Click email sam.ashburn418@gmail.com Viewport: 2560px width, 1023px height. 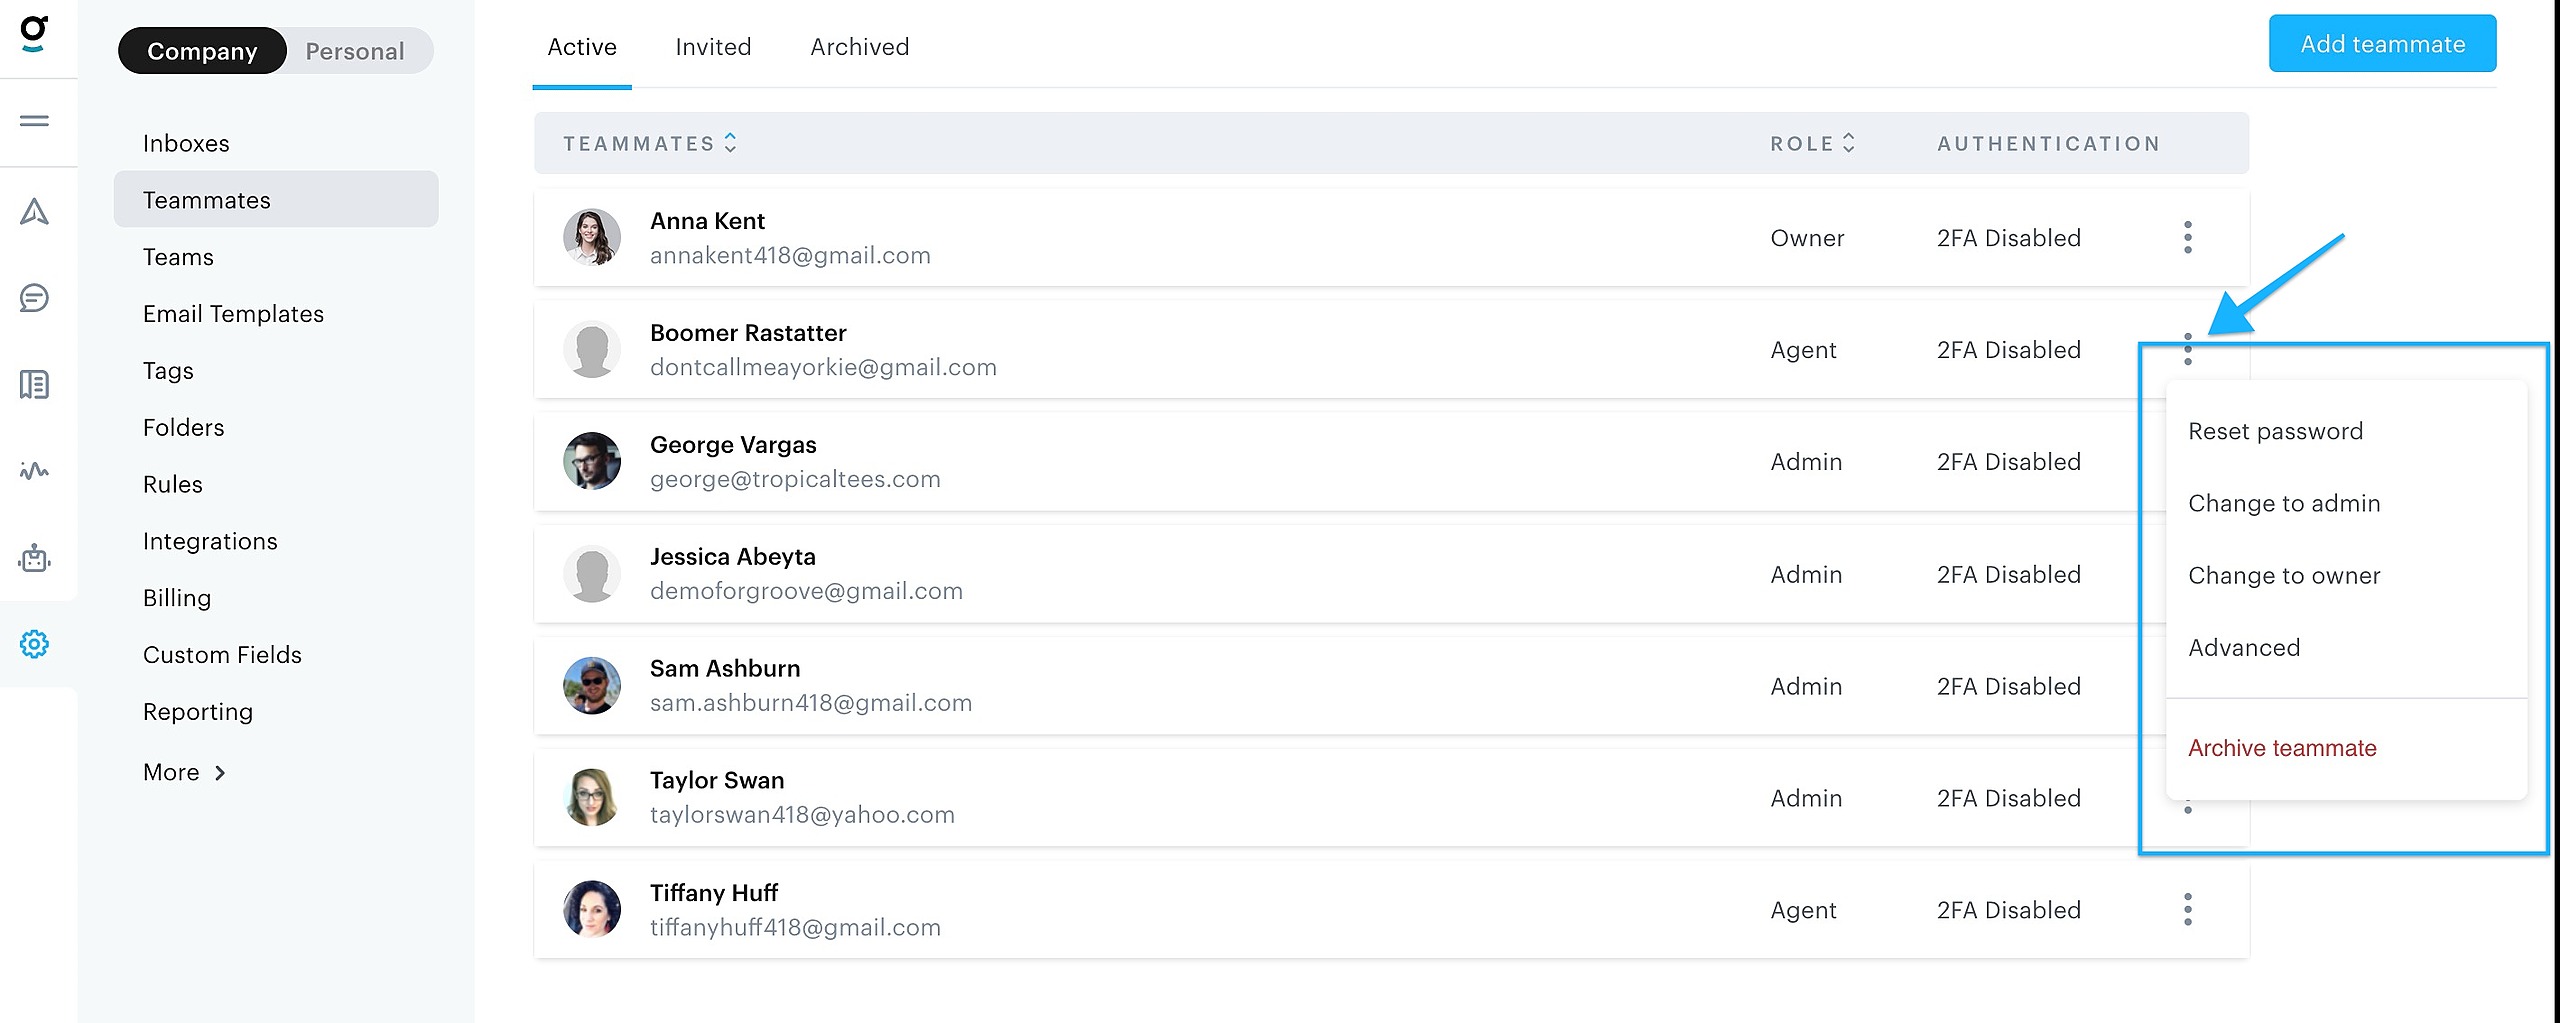(811, 703)
